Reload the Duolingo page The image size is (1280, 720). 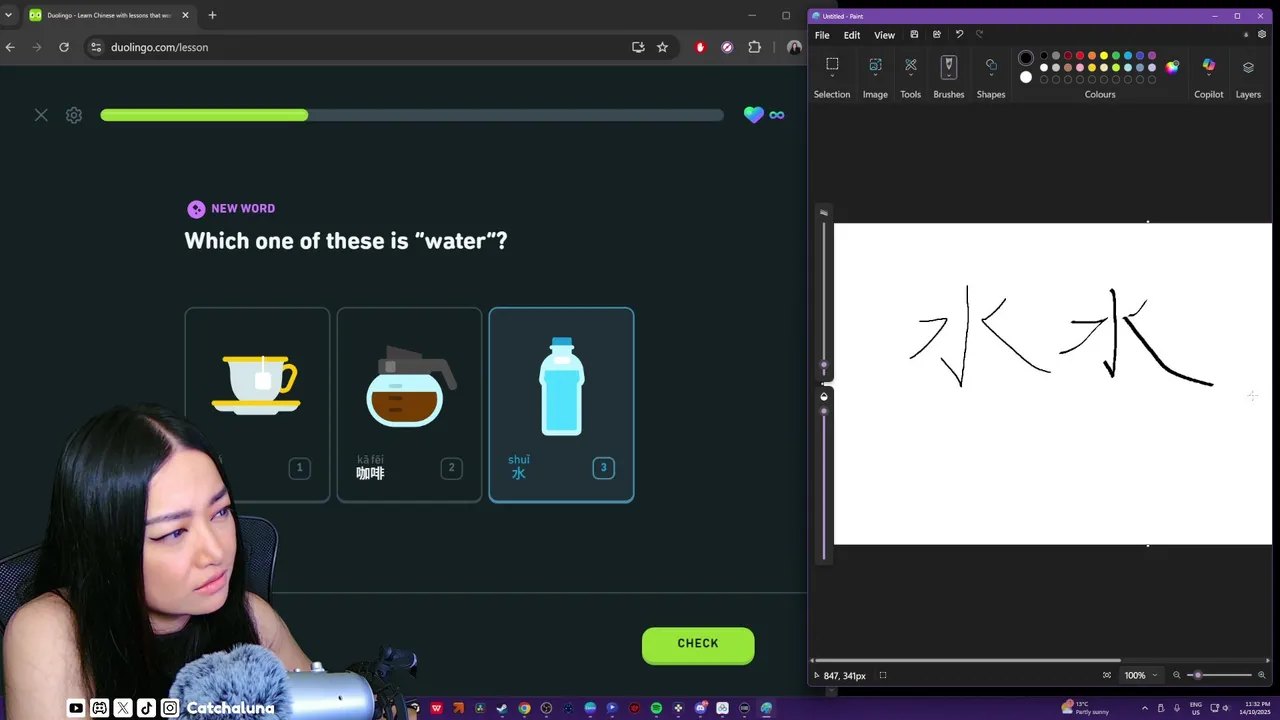(64, 47)
